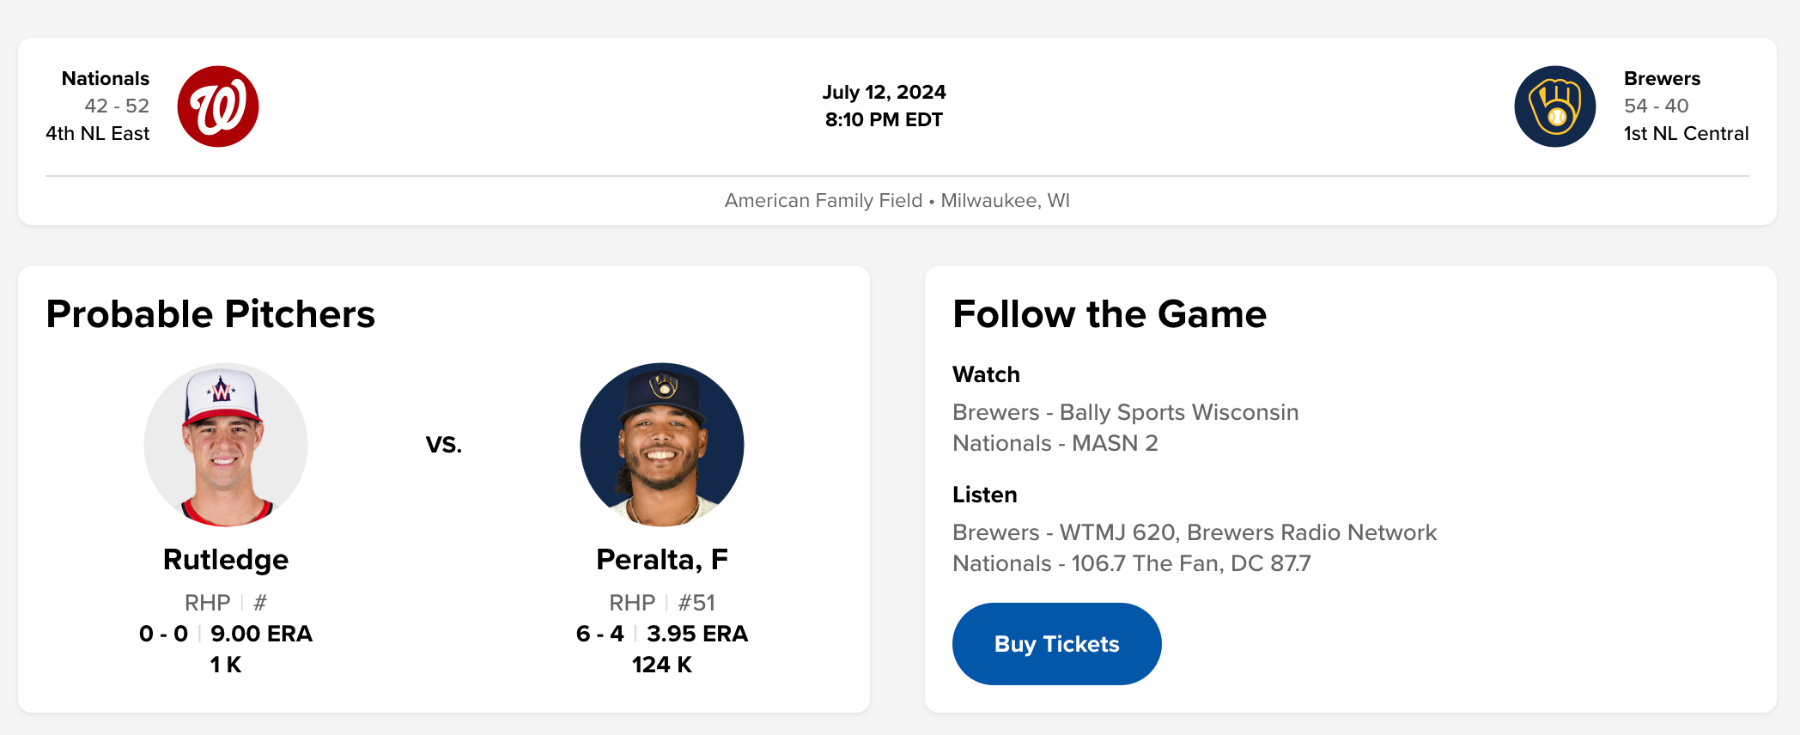1800x735 pixels.
Task: Select the Rutledge pitcher name
Action: tap(226, 560)
